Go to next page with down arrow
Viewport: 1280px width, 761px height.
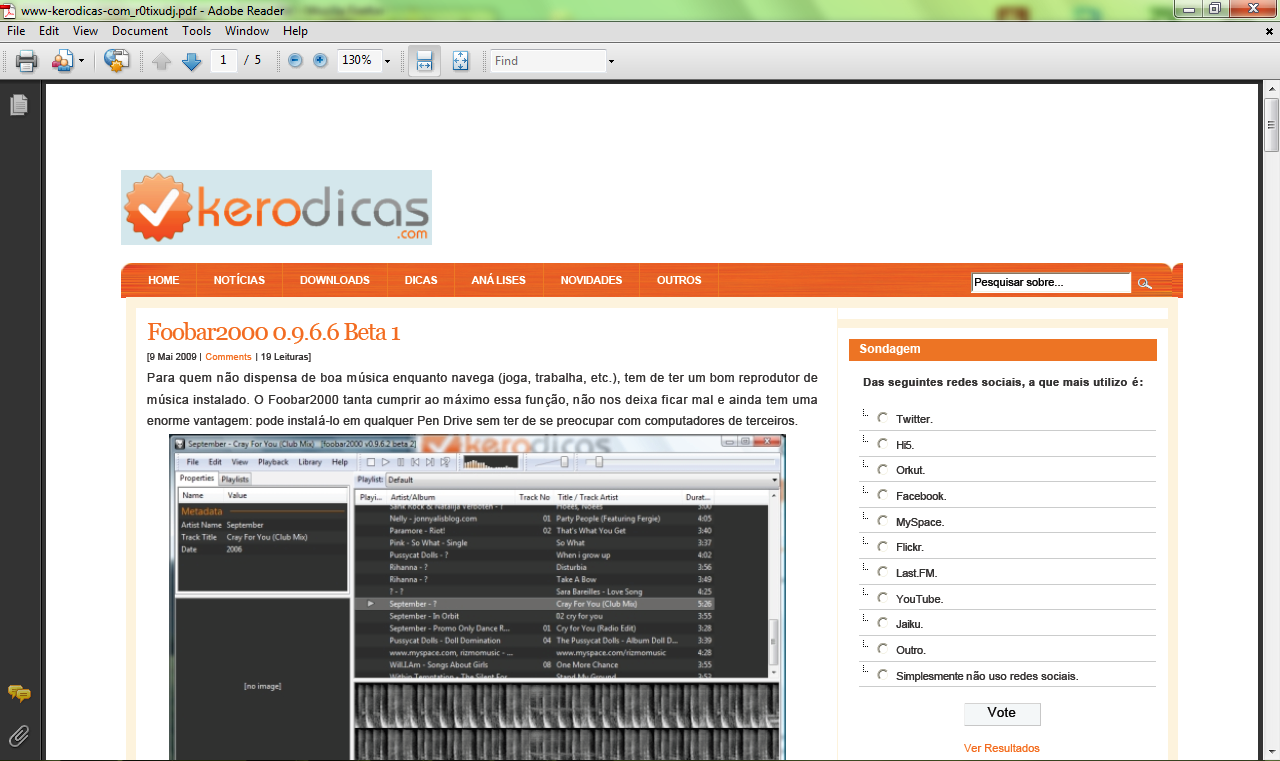point(191,61)
